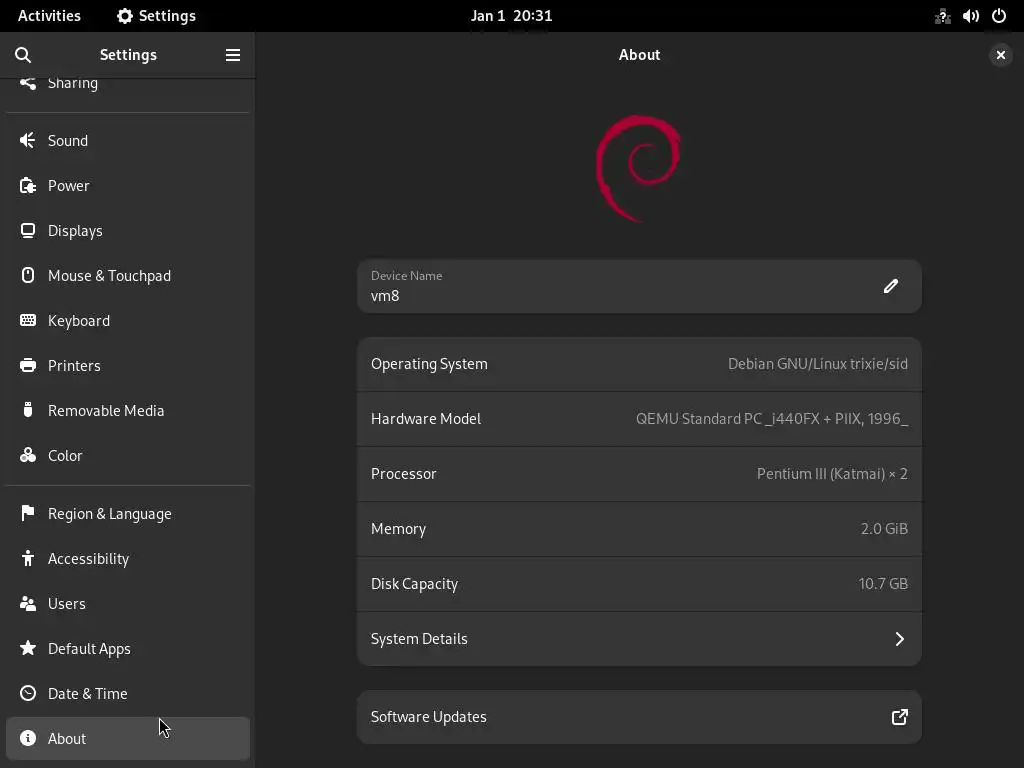This screenshot has height=768, width=1024.
Task: Click the Processor row label
Action: tap(404, 473)
